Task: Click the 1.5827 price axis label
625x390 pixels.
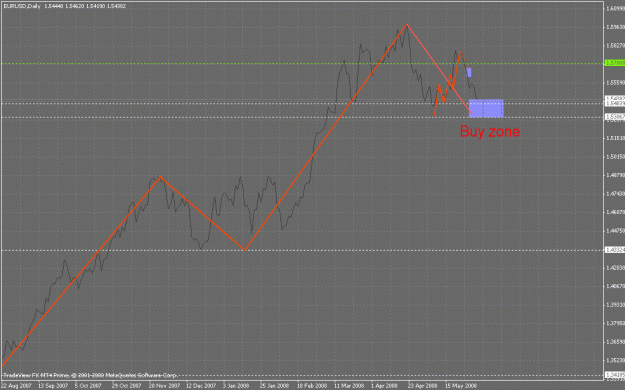Action: click(x=615, y=45)
